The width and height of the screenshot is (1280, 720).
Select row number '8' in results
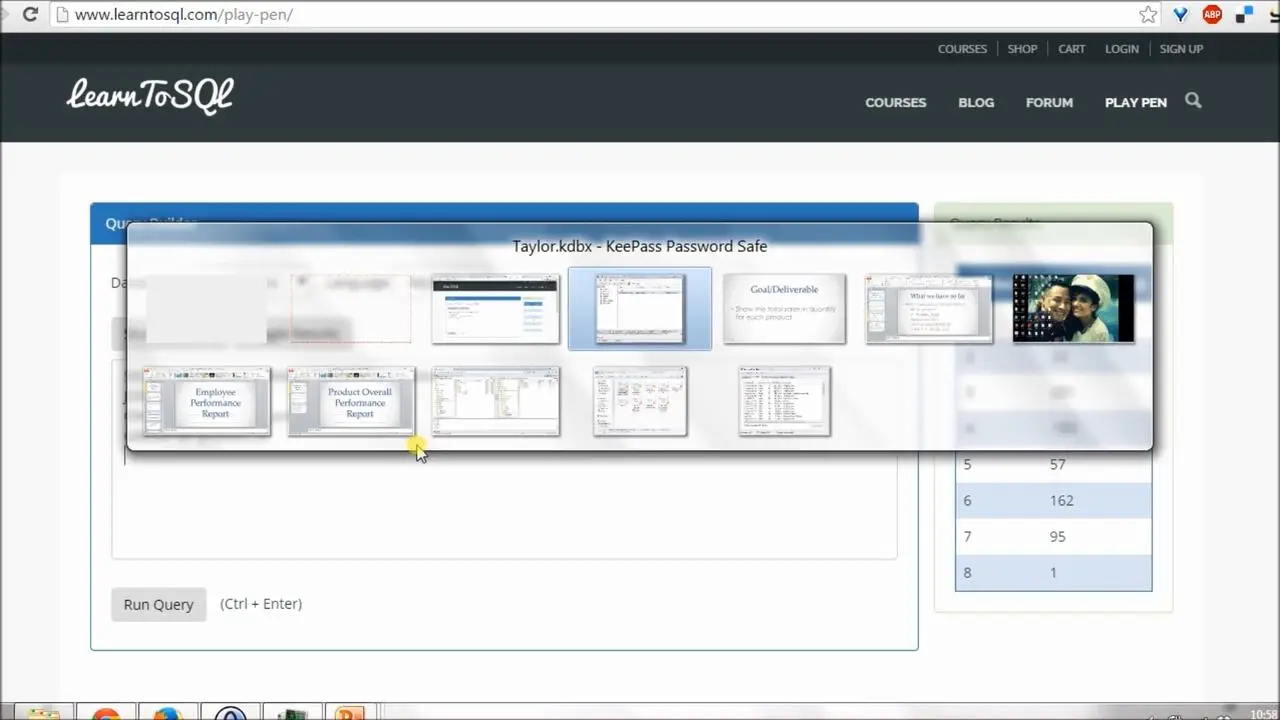point(967,572)
